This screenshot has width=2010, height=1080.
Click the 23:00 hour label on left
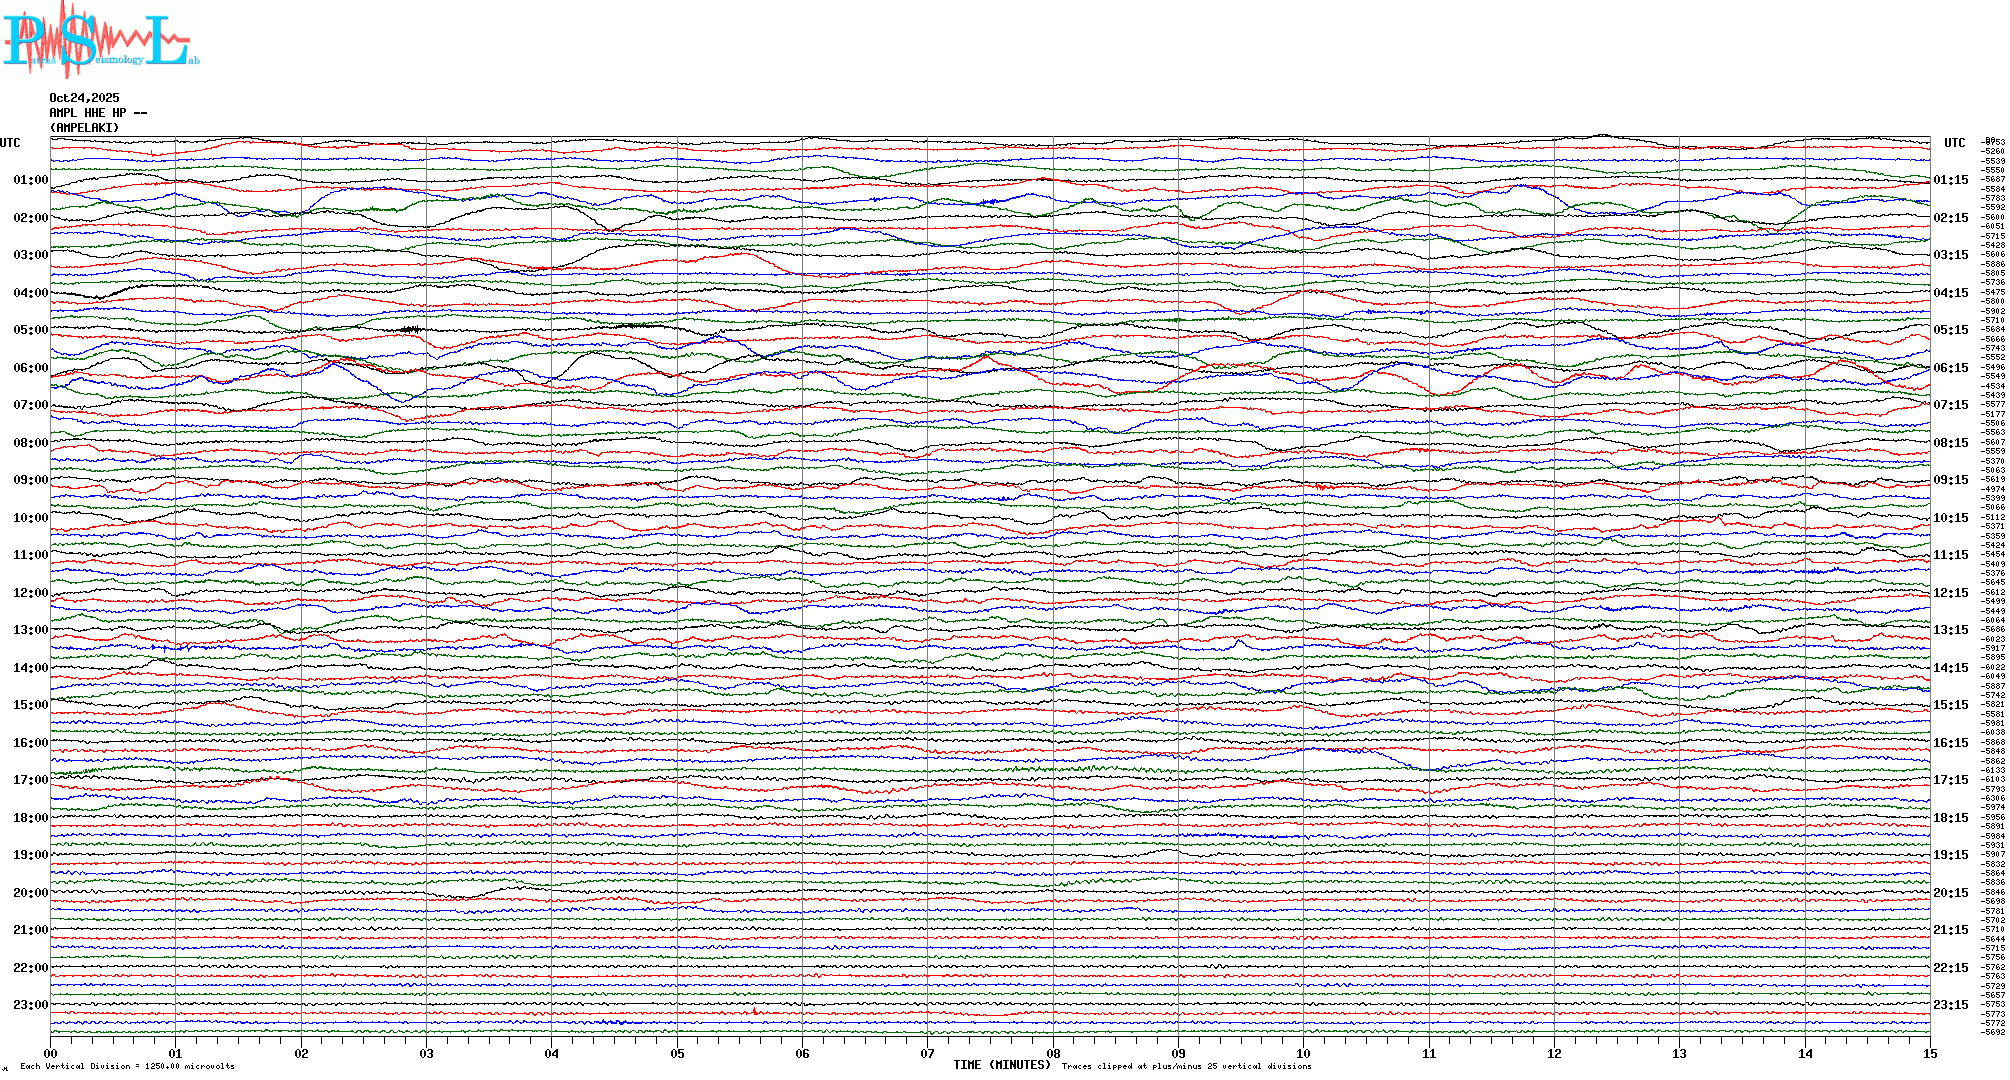pyautogui.click(x=30, y=1005)
